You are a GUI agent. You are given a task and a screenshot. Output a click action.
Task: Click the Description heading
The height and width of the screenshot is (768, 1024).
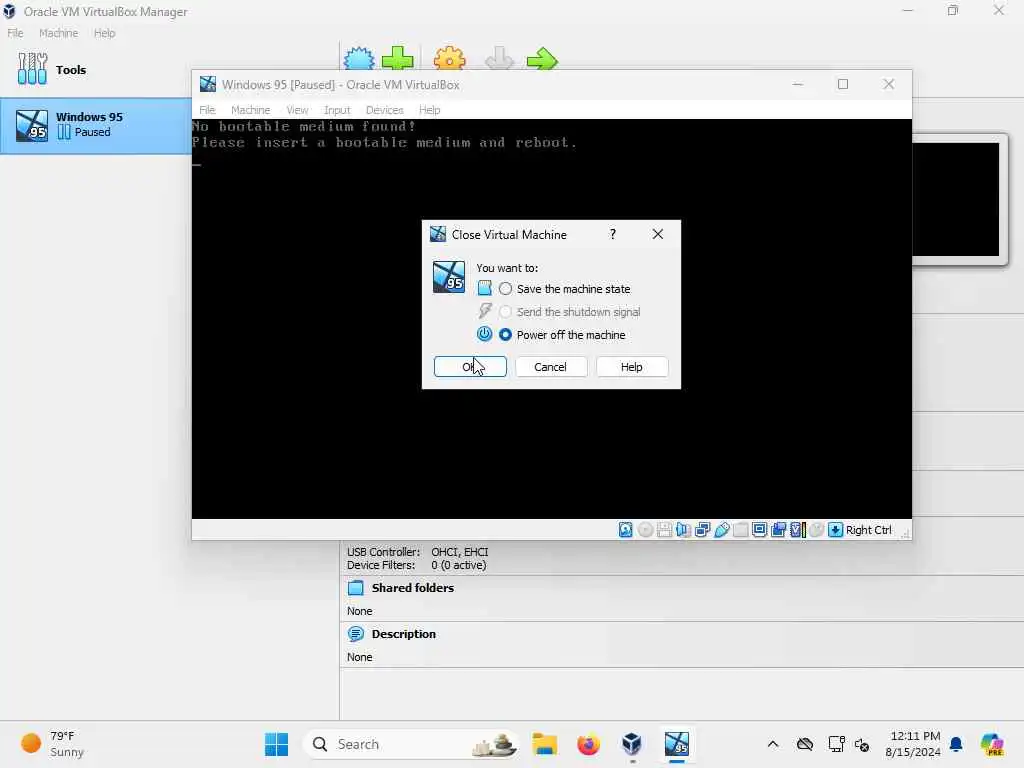(x=404, y=633)
